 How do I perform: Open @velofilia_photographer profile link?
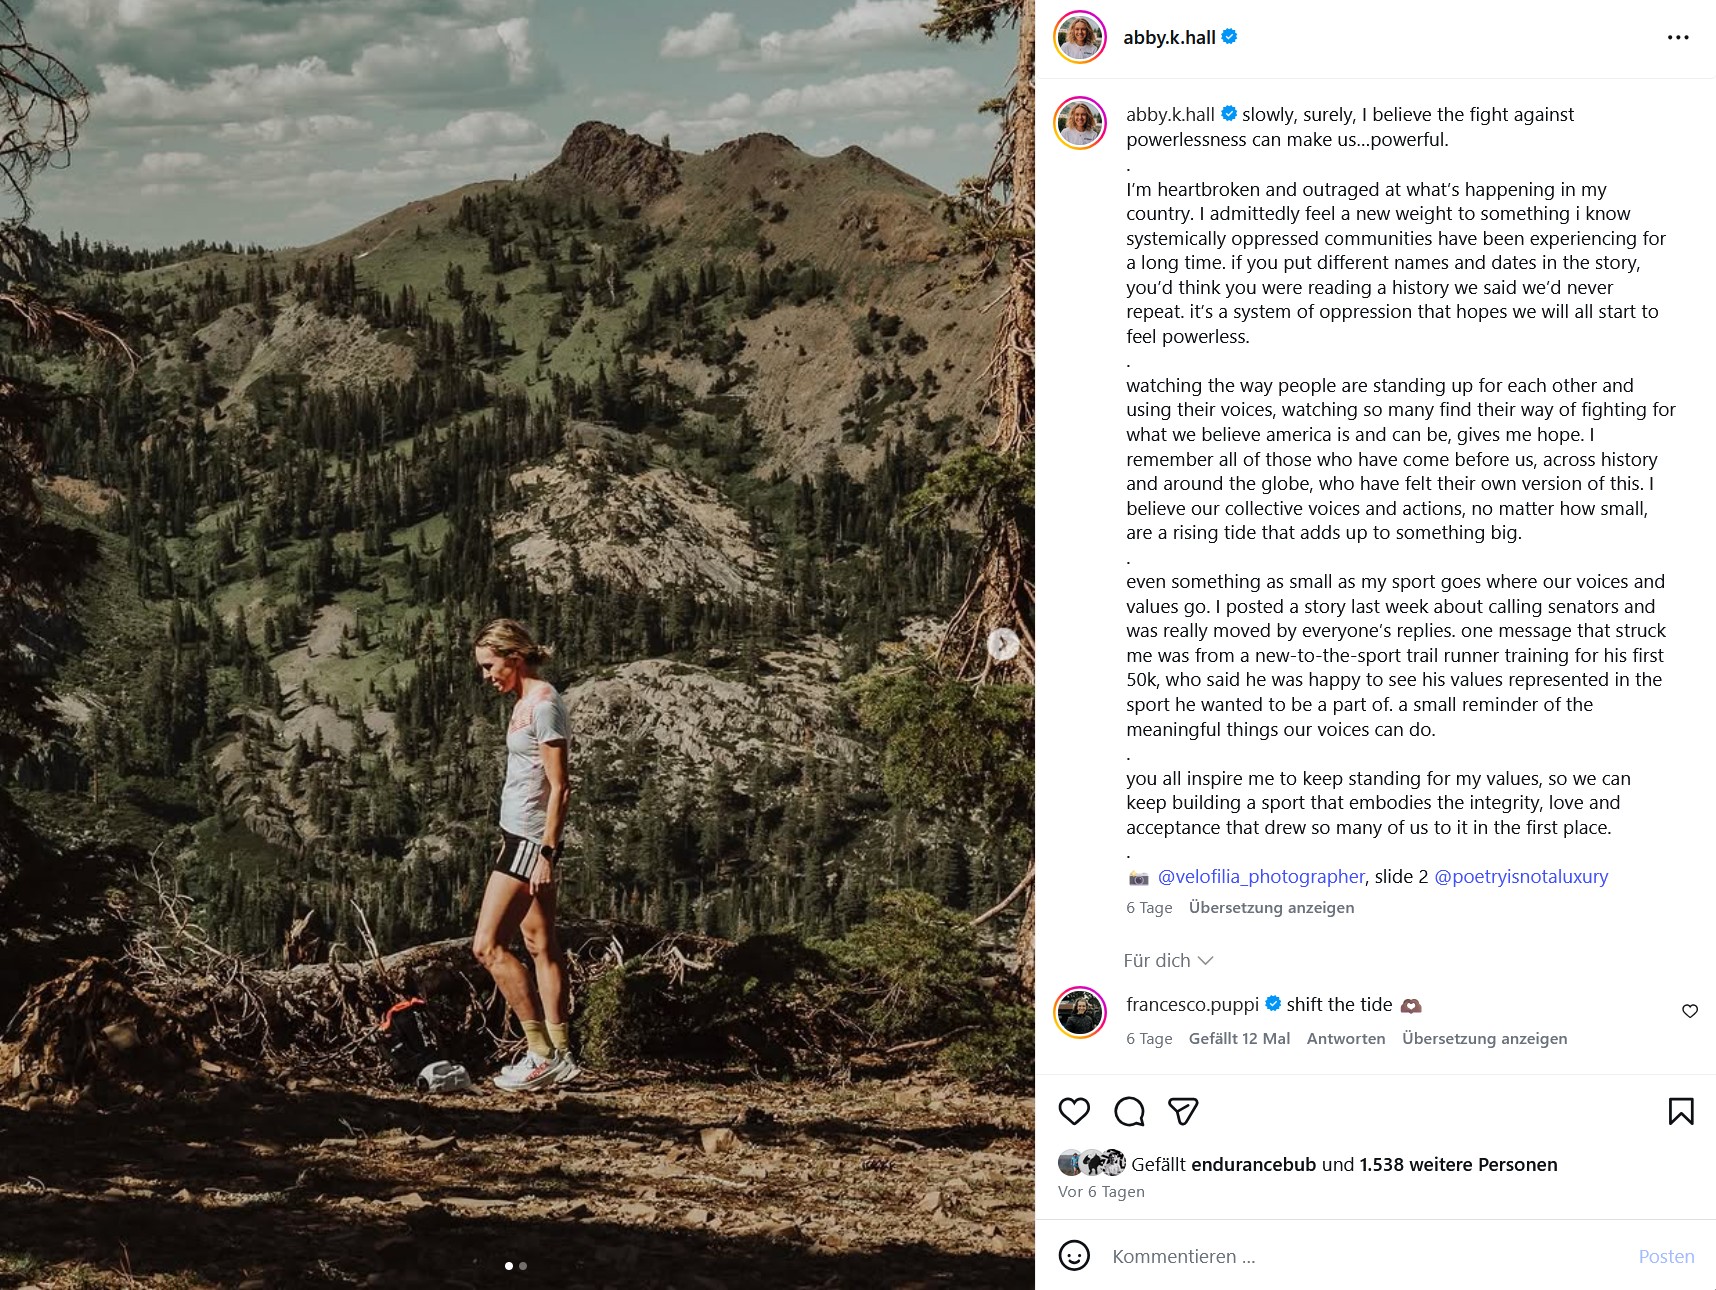click(1260, 876)
